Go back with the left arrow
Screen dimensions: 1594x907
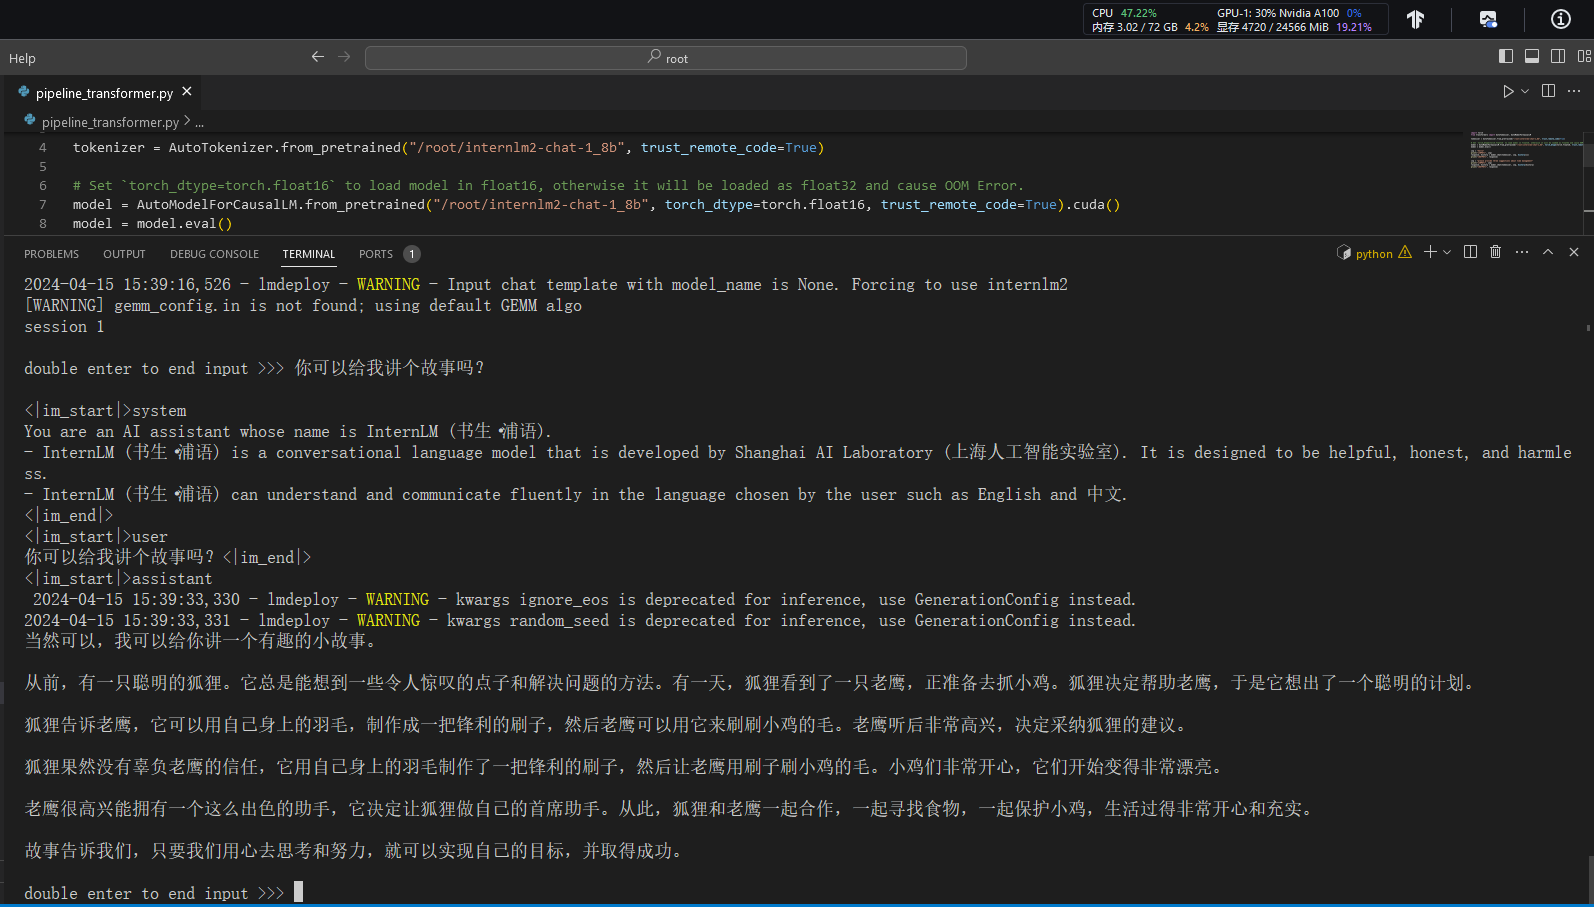tap(318, 57)
